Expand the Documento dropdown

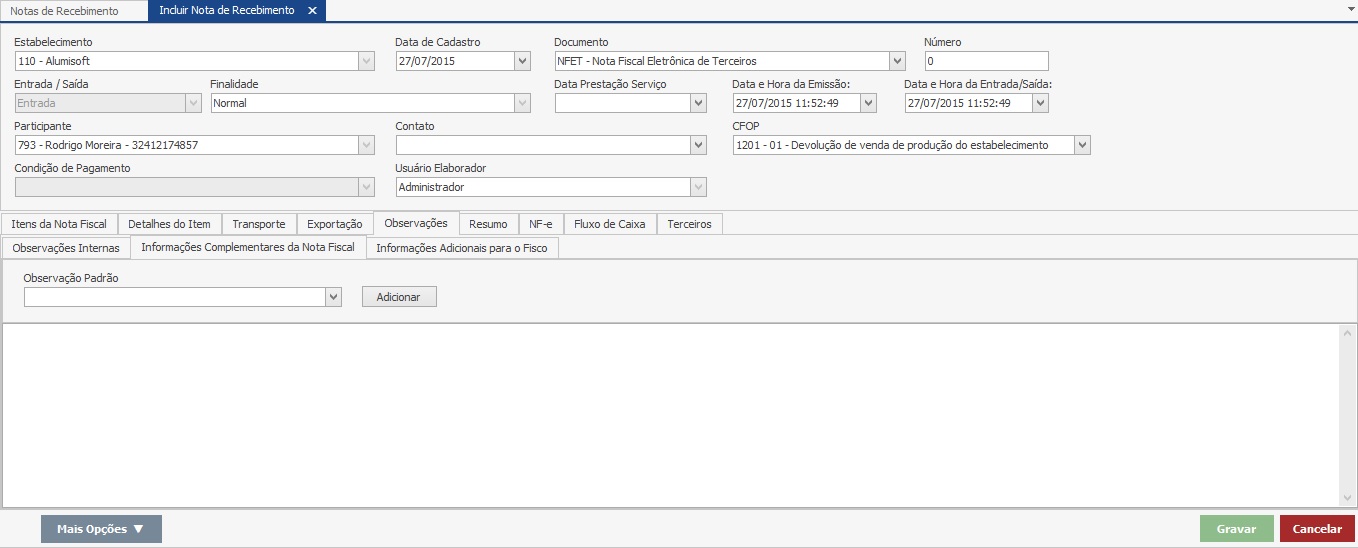(x=897, y=61)
